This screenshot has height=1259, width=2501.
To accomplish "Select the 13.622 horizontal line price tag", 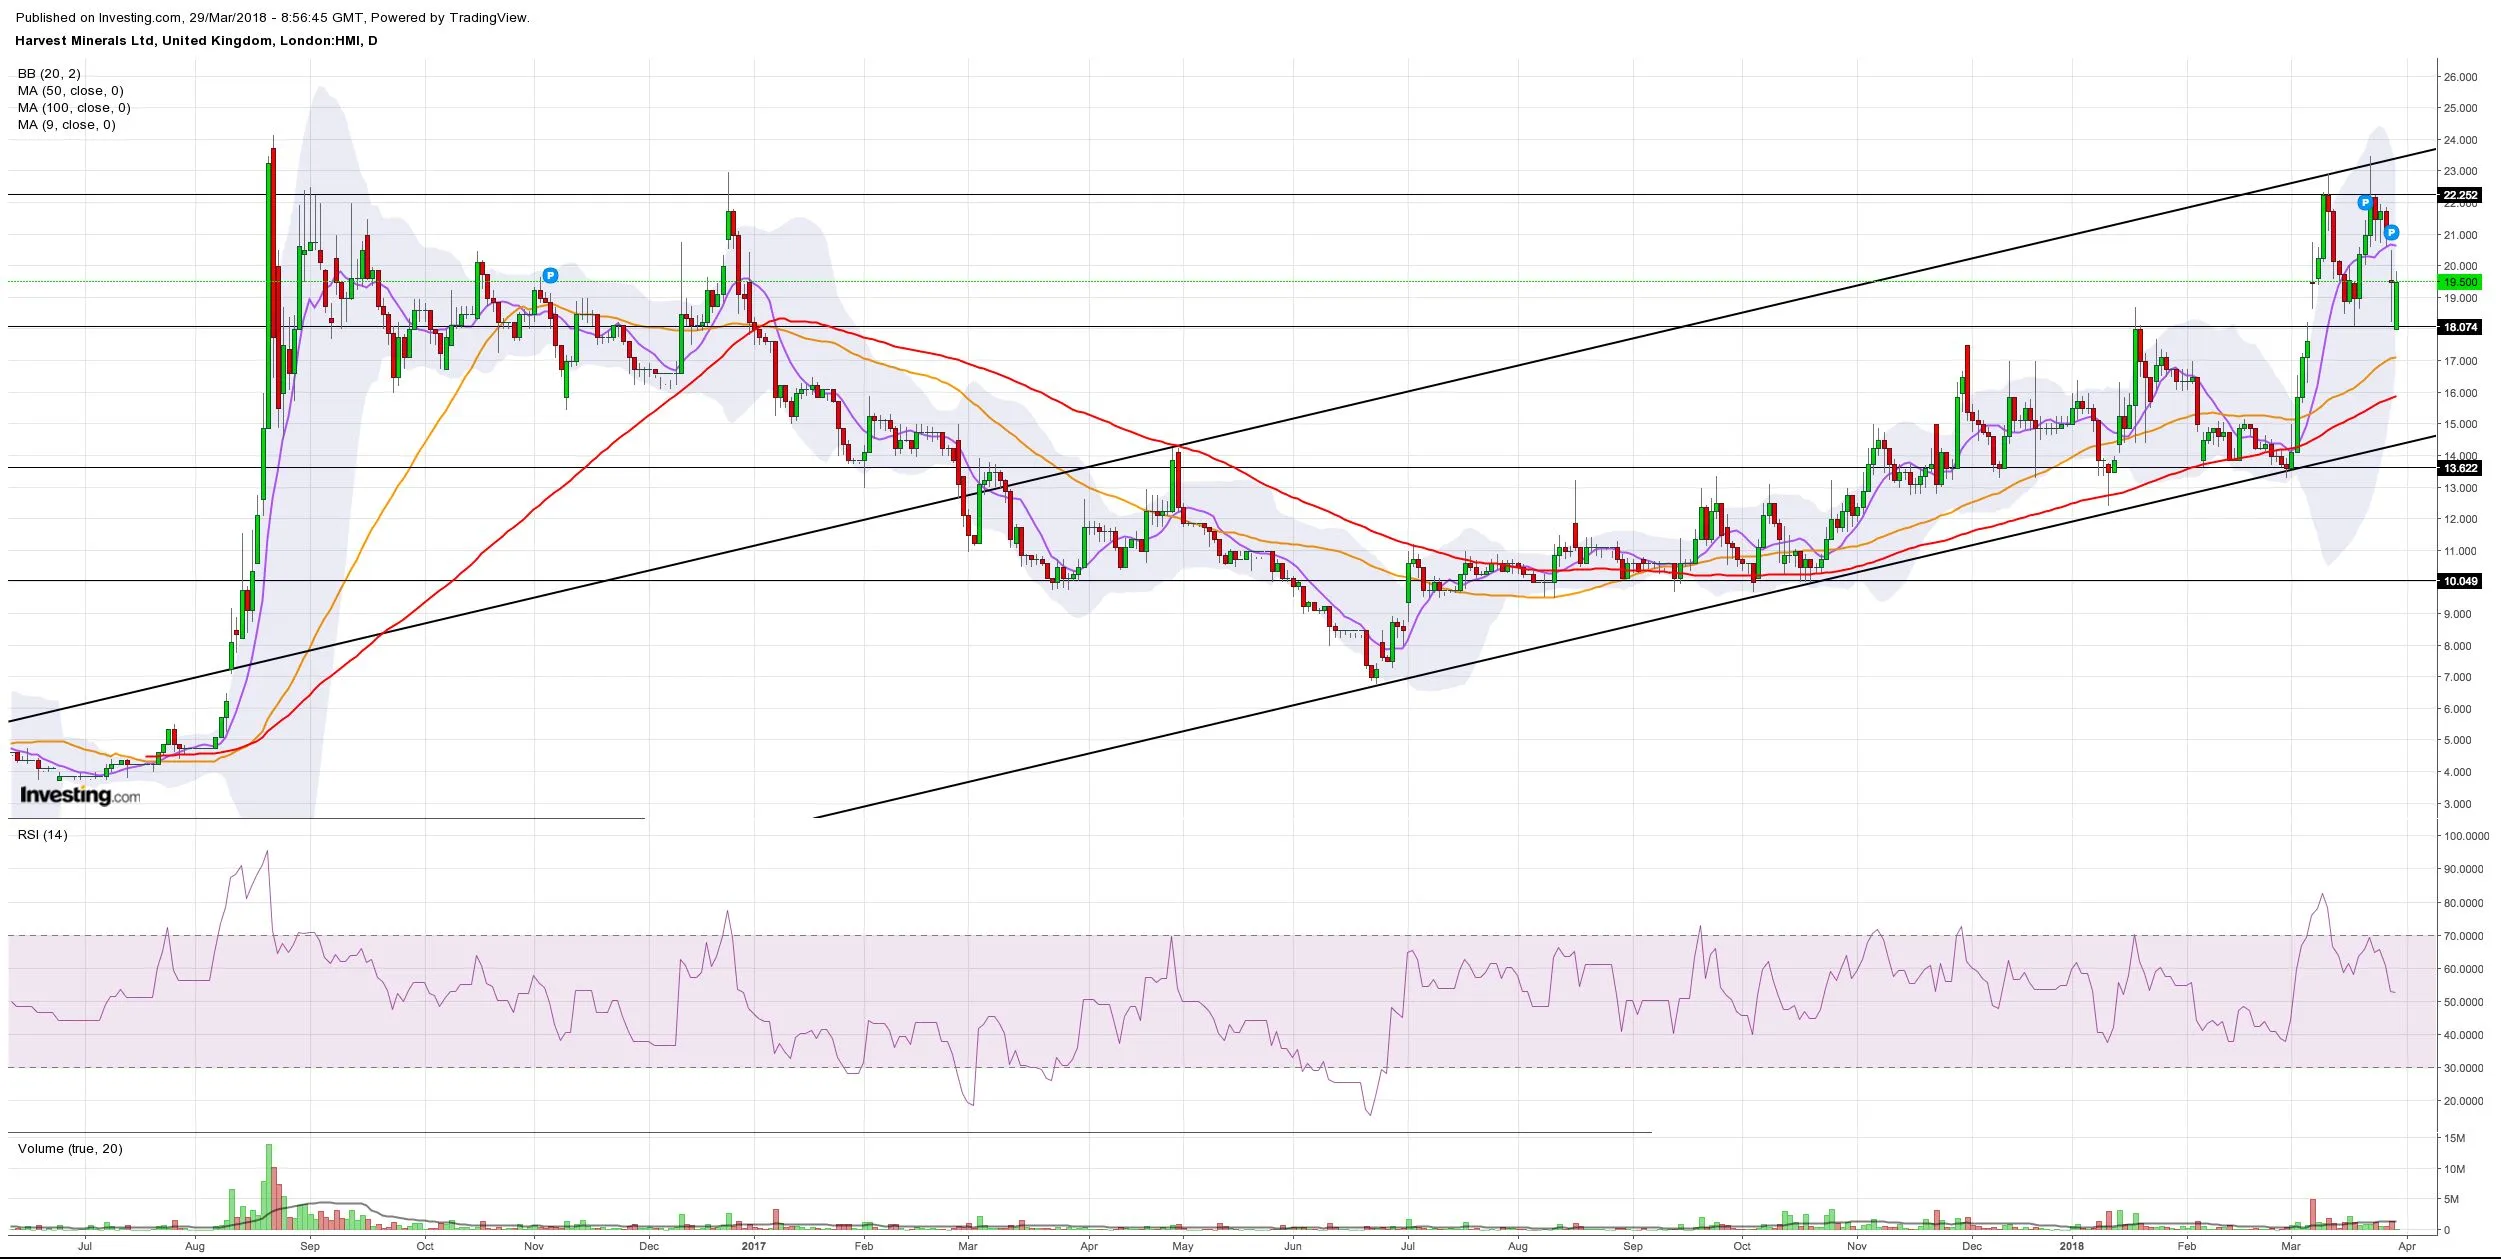I will [x=2460, y=468].
